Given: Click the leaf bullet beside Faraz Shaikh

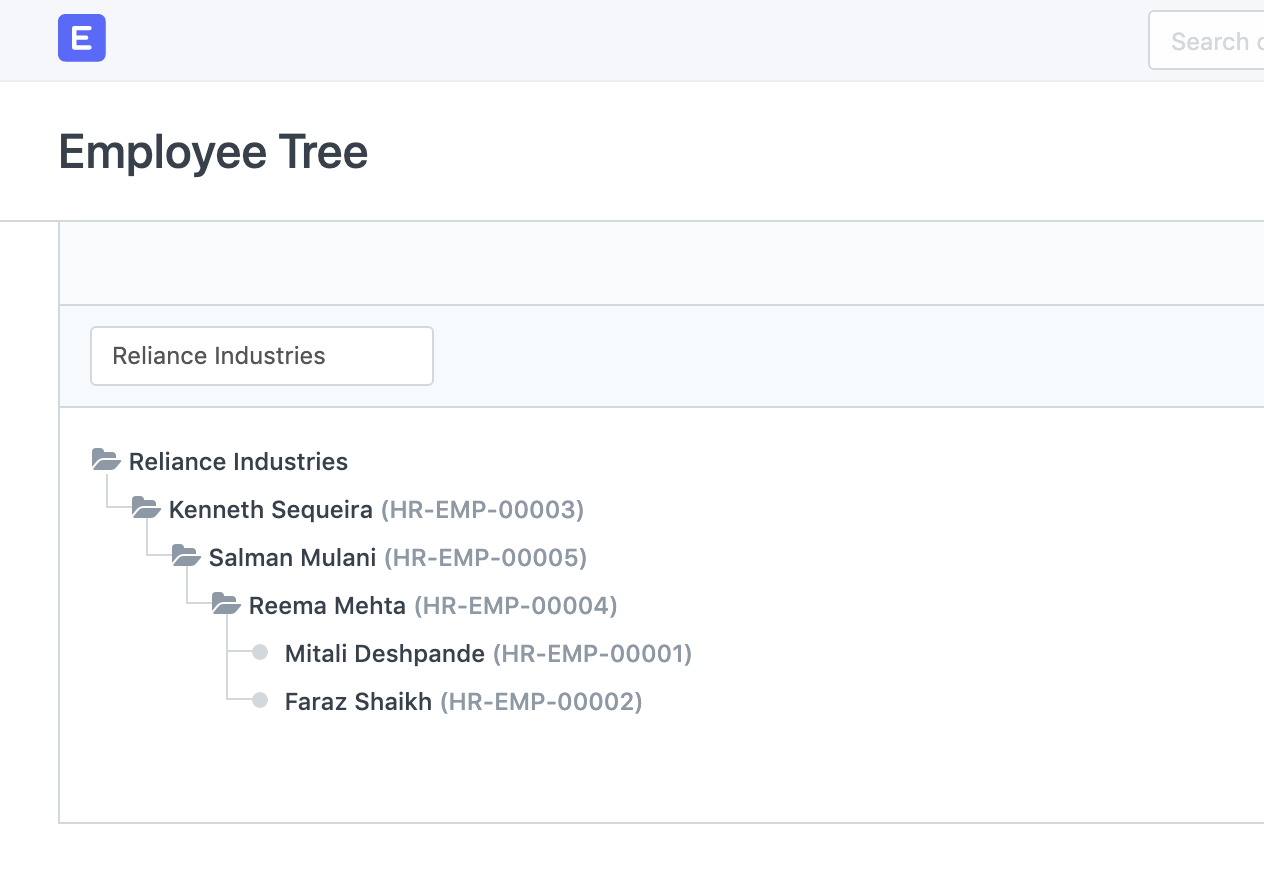Looking at the screenshot, I should coord(260,701).
